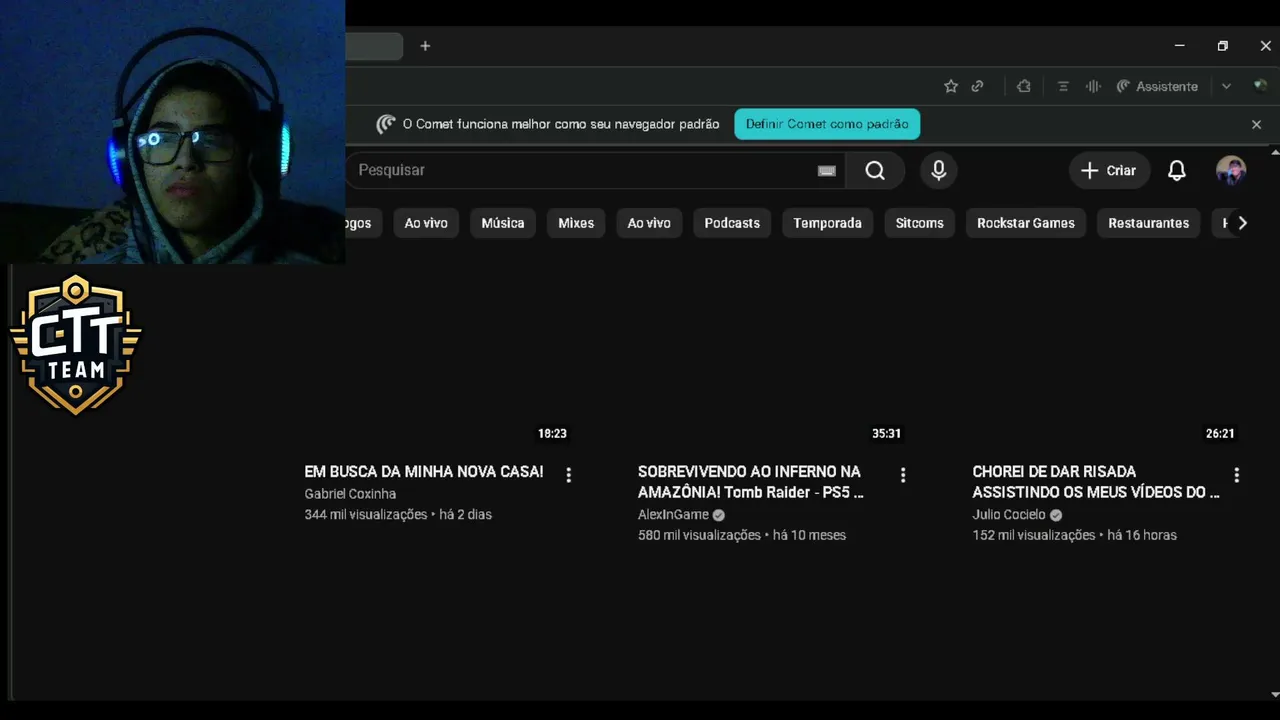Open AlexInGame channel
The width and height of the screenshot is (1280, 720).
click(x=673, y=515)
